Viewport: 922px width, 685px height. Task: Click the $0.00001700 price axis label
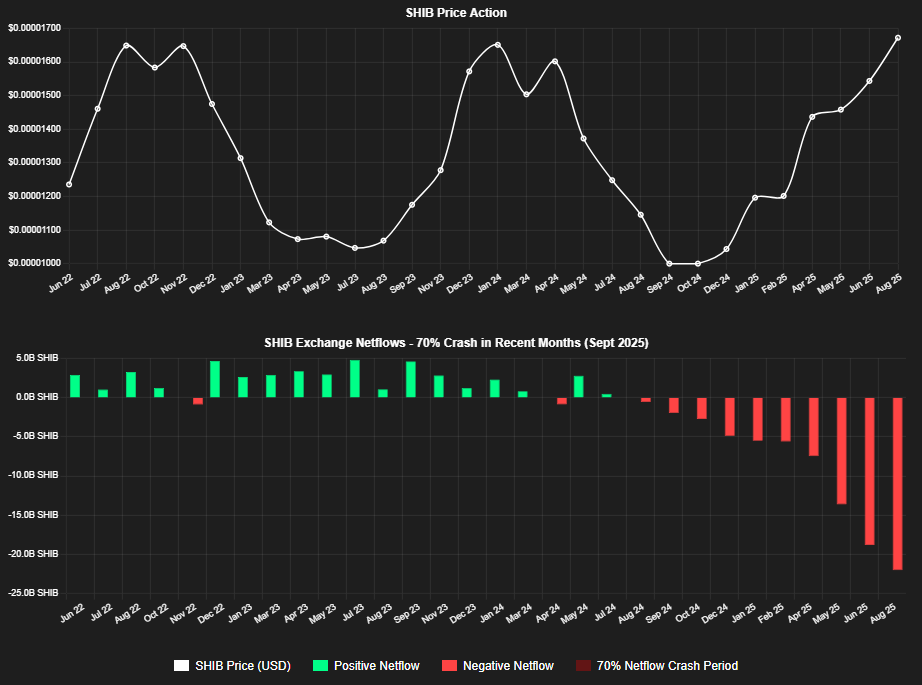tap(34, 28)
